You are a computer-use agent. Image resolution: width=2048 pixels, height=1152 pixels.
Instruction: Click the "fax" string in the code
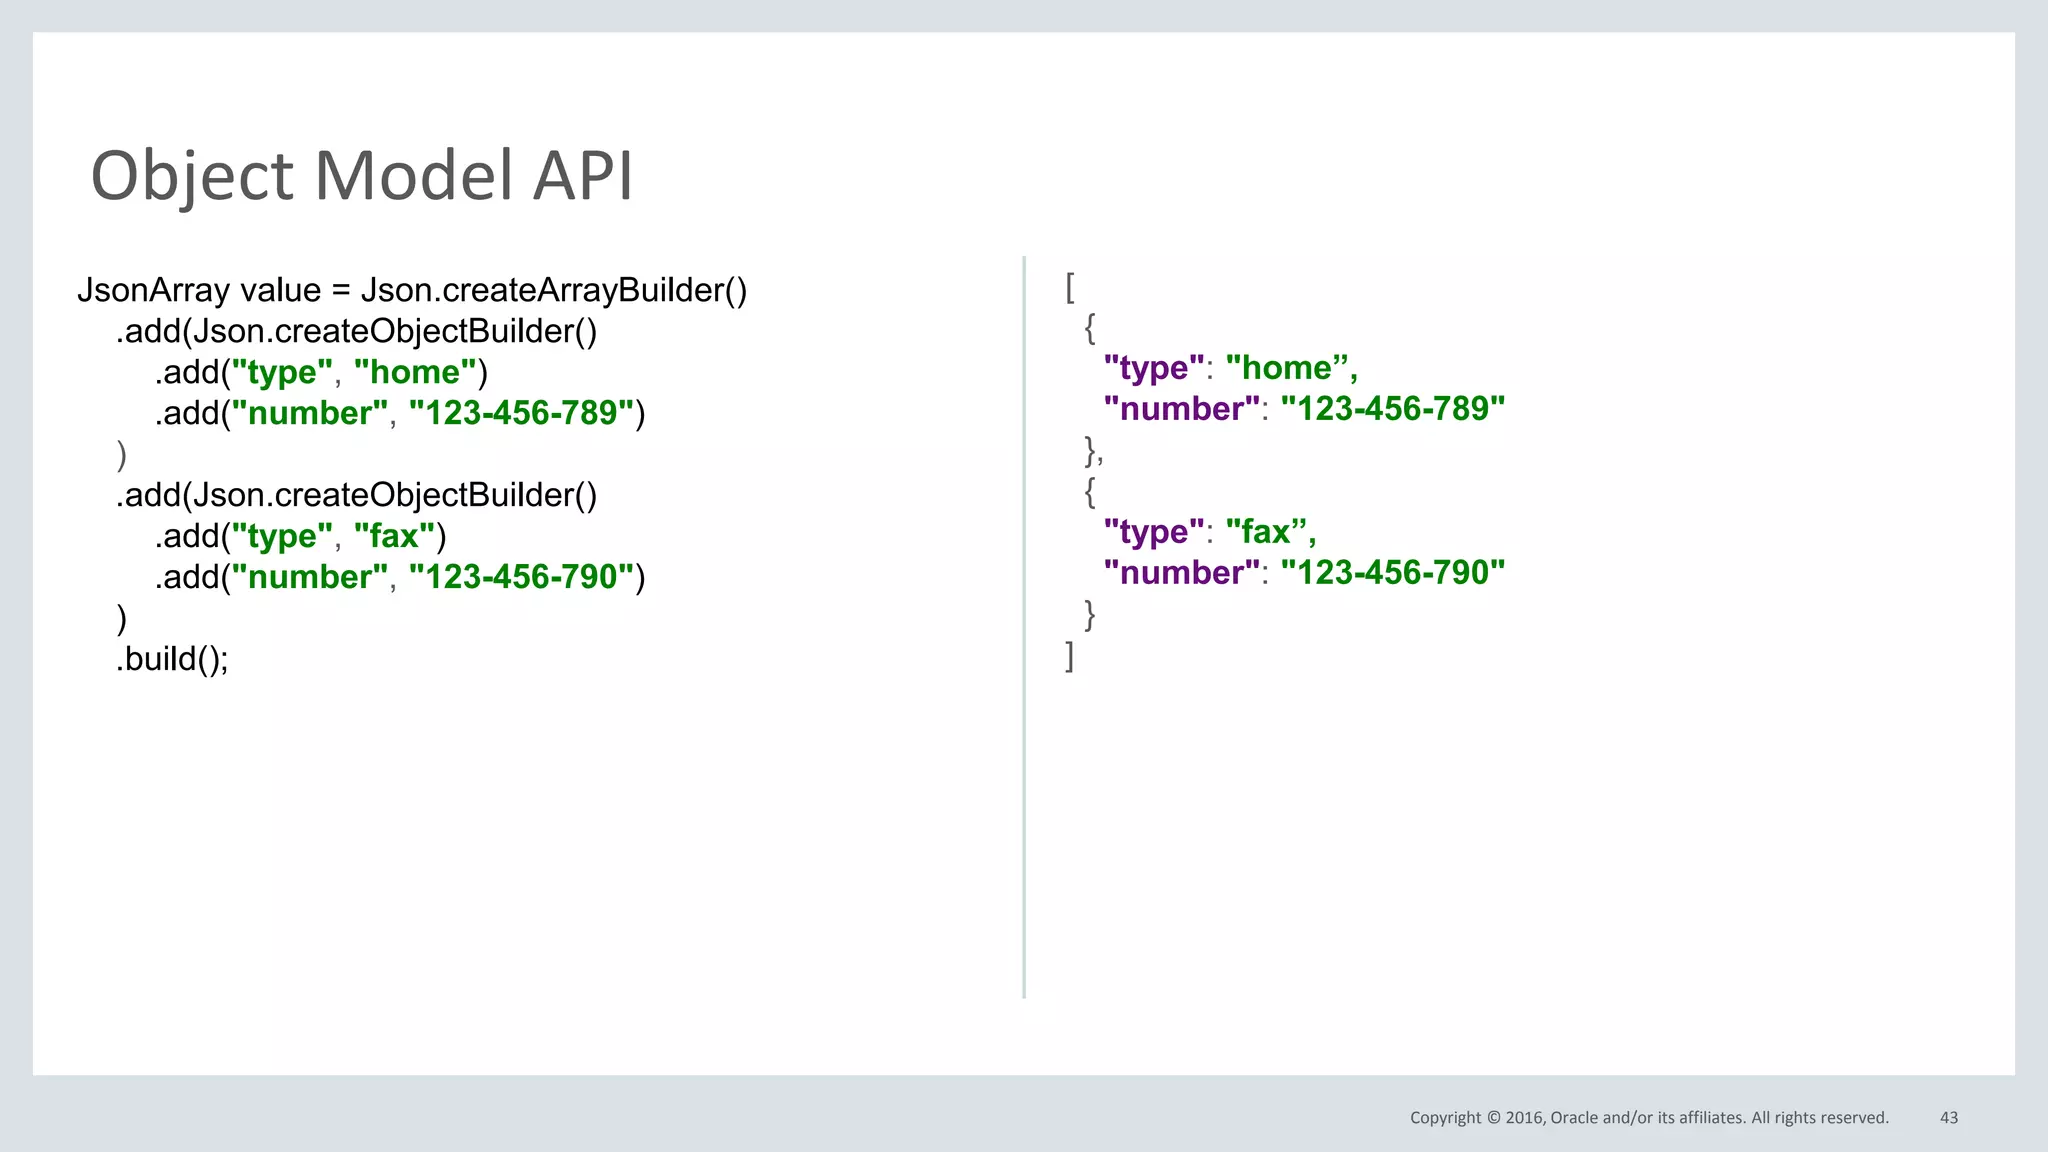(394, 536)
